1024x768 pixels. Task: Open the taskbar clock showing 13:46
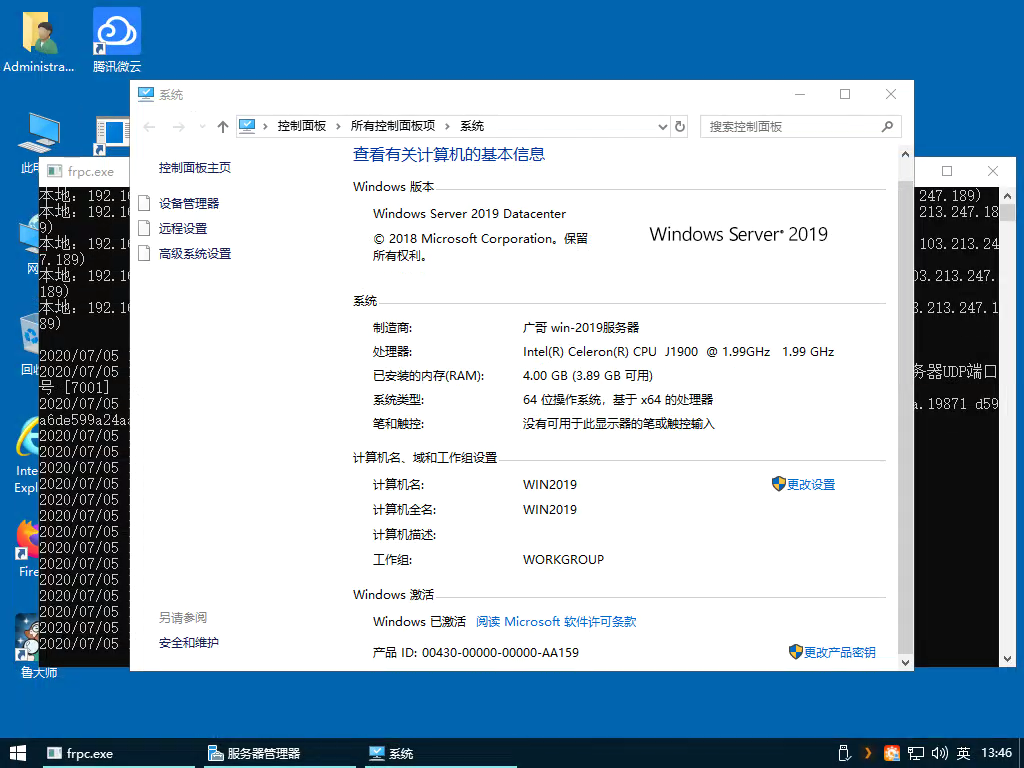[x=997, y=753]
